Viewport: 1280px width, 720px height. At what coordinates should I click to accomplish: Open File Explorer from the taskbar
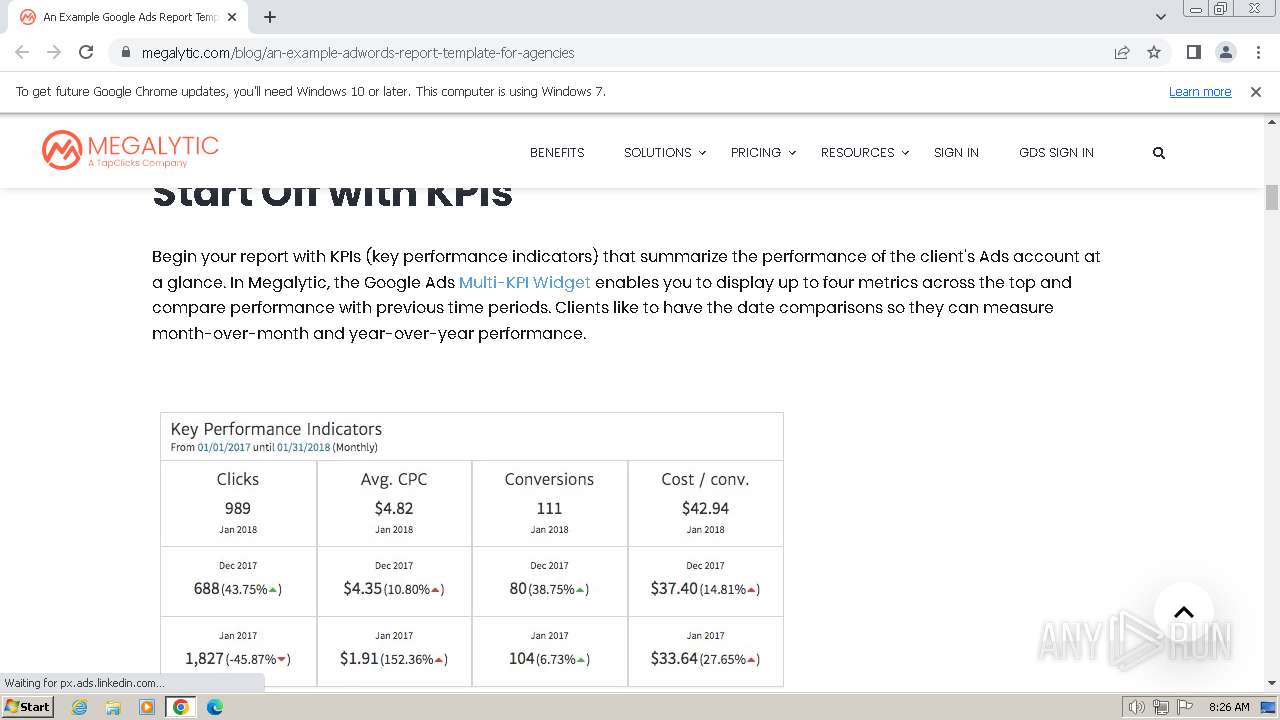[113, 707]
